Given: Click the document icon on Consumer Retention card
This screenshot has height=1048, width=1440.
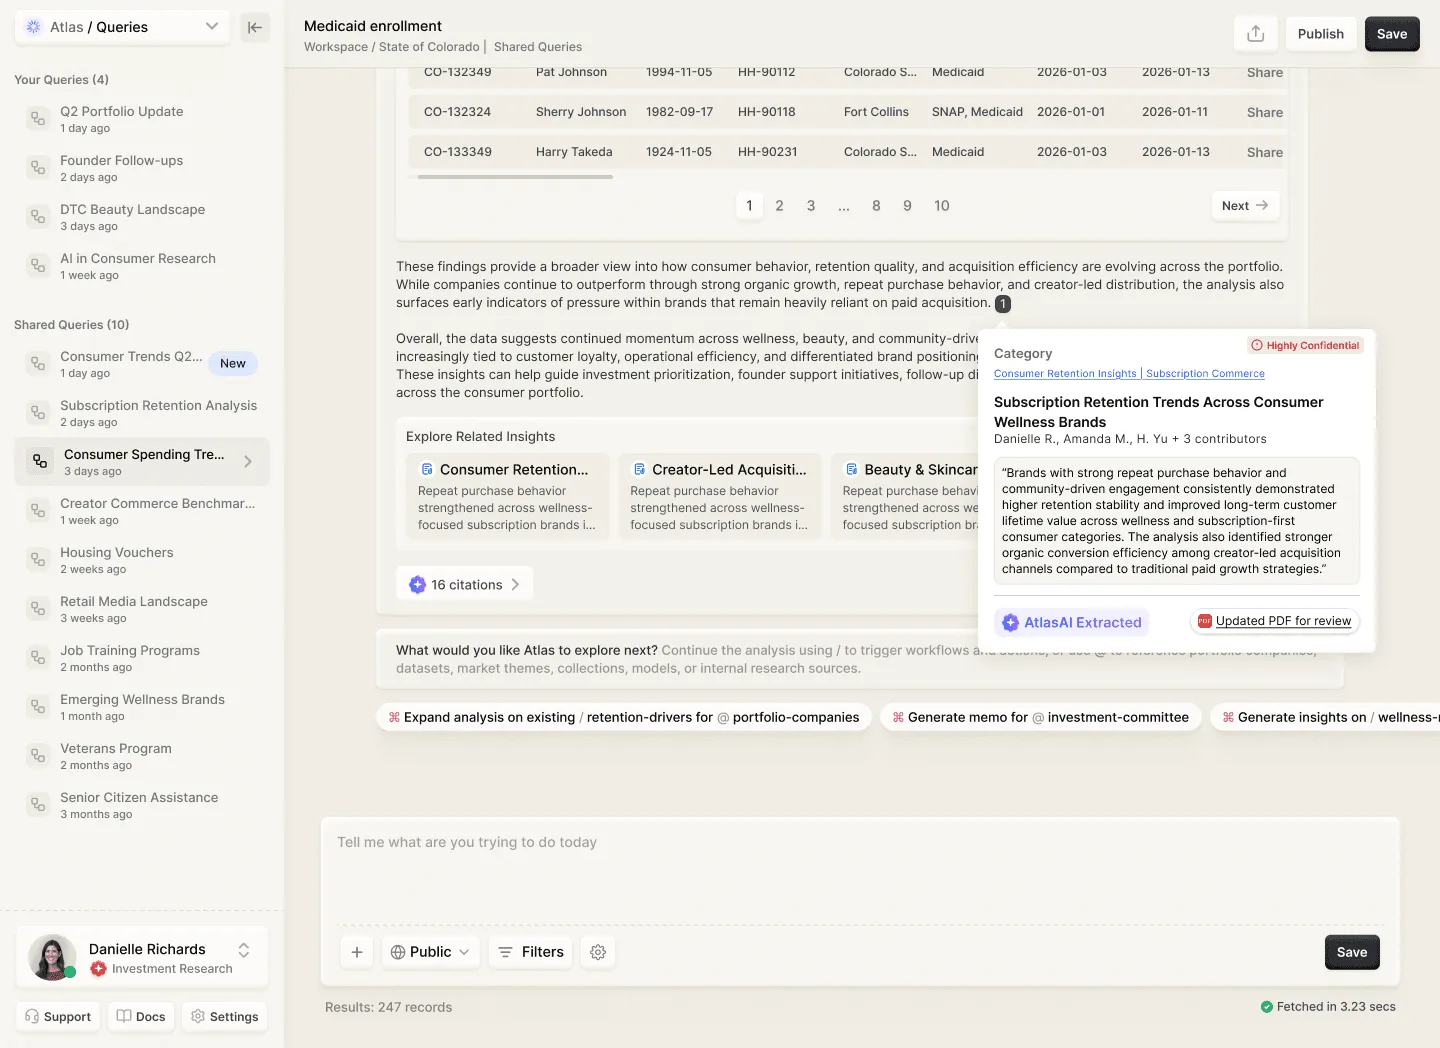Looking at the screenshot, I should click(427, 469).
